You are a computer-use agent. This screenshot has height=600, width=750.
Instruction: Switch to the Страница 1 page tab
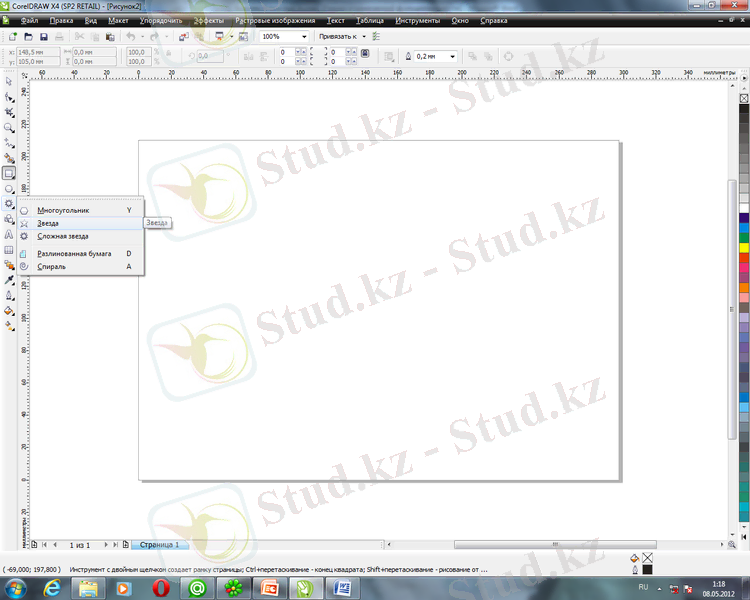click(159, 544)
